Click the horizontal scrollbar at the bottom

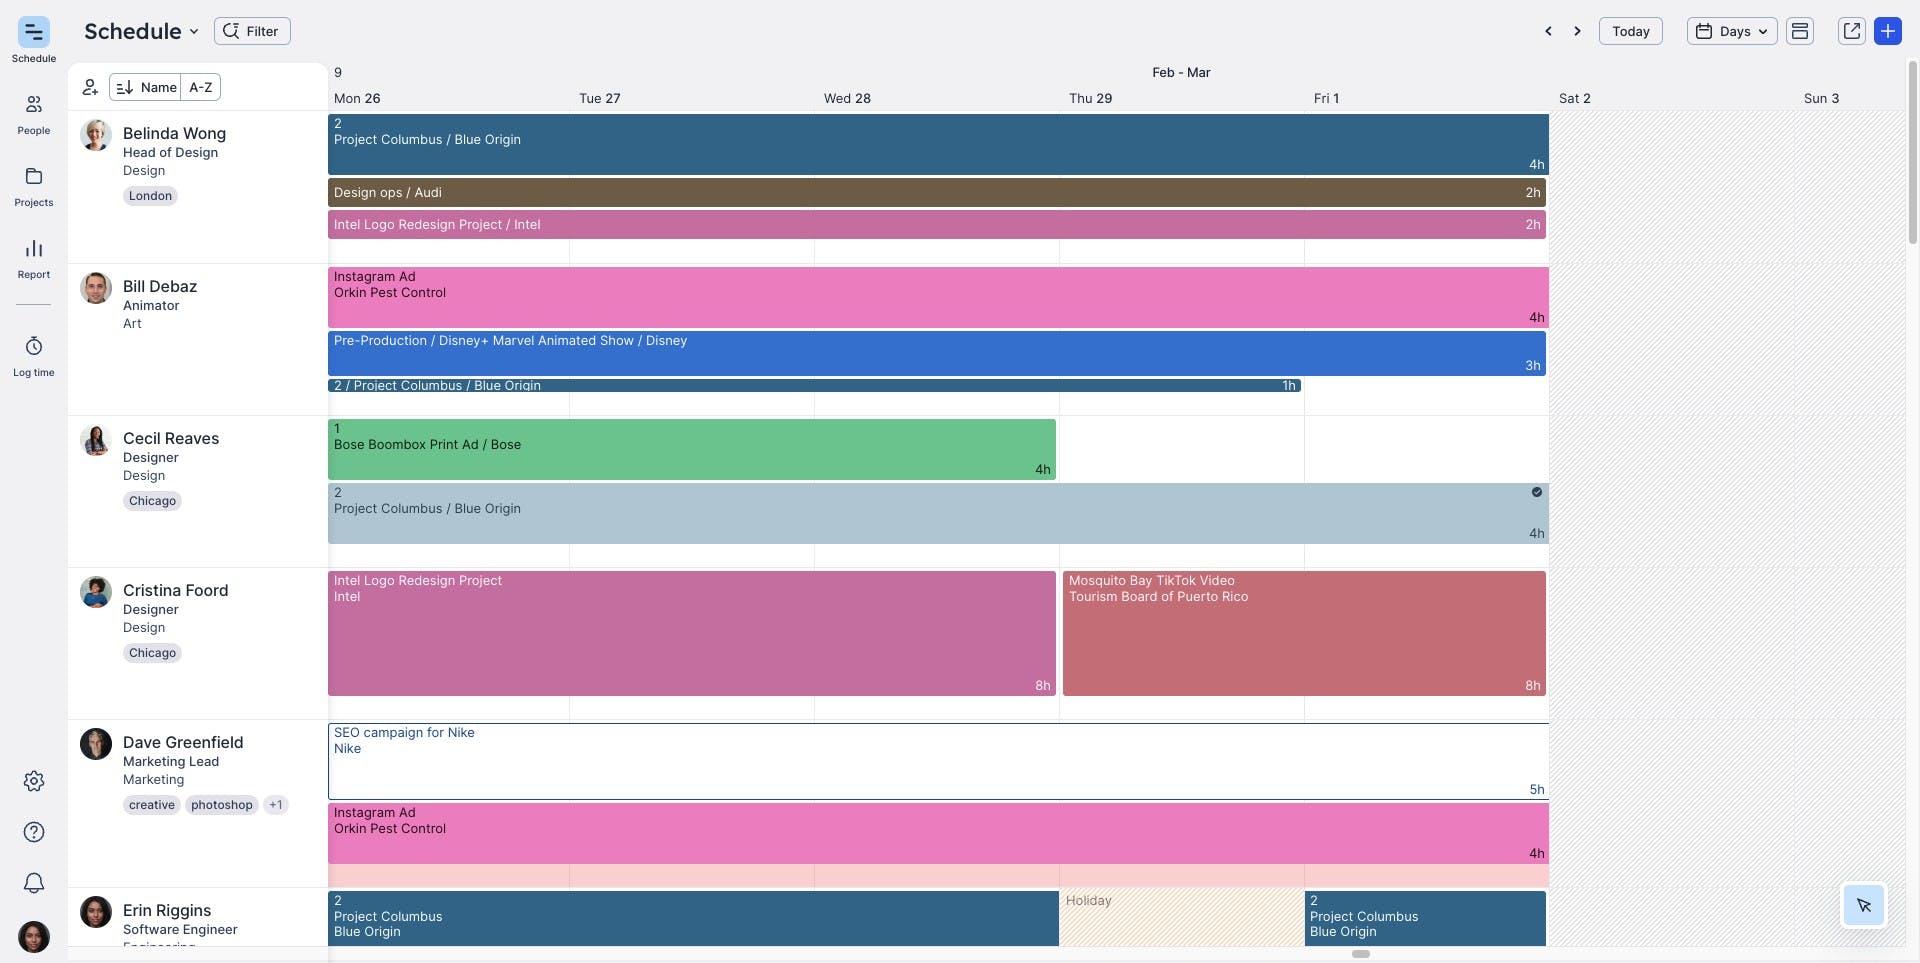(1360, 954)
